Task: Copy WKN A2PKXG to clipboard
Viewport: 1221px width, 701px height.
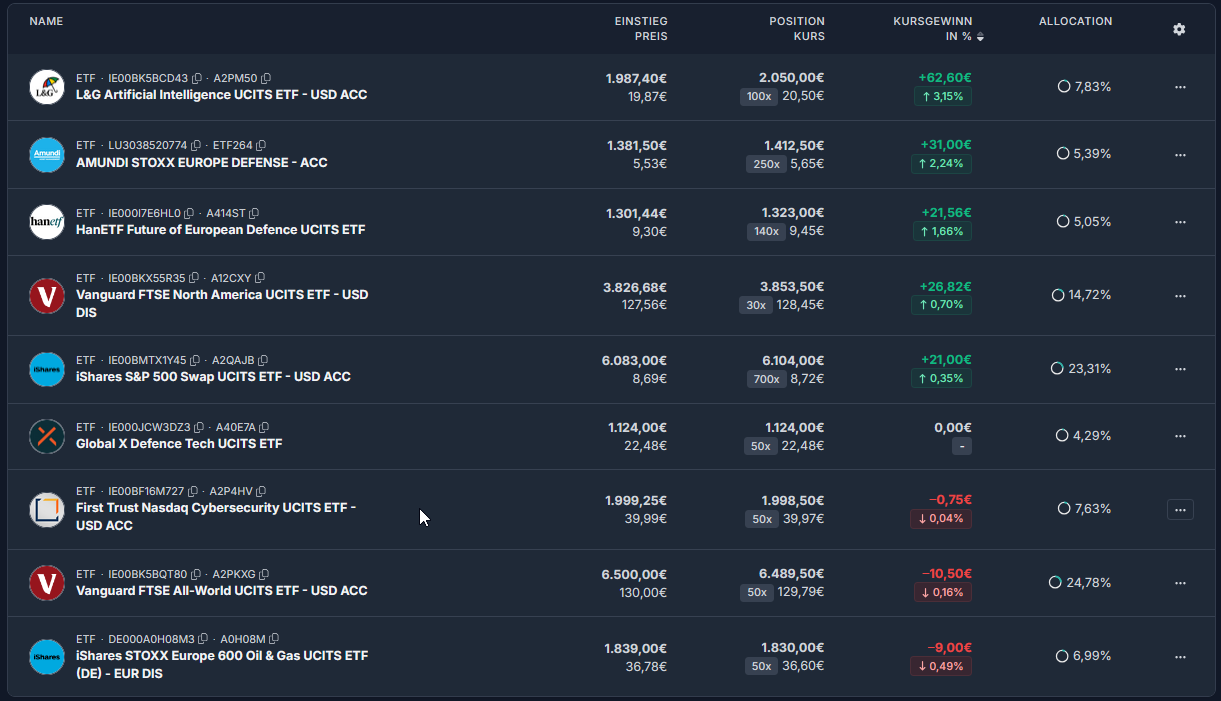Action: click(x=264, y=574)
